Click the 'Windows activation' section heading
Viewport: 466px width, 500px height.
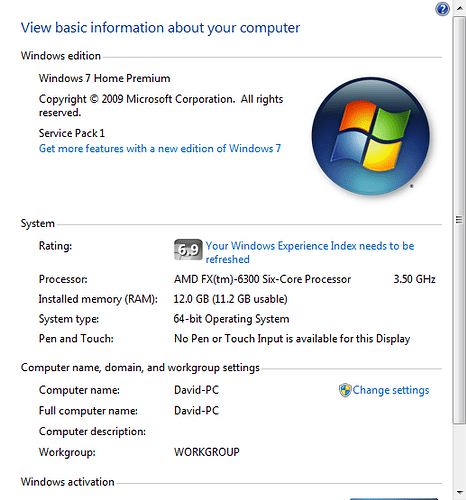67,482
